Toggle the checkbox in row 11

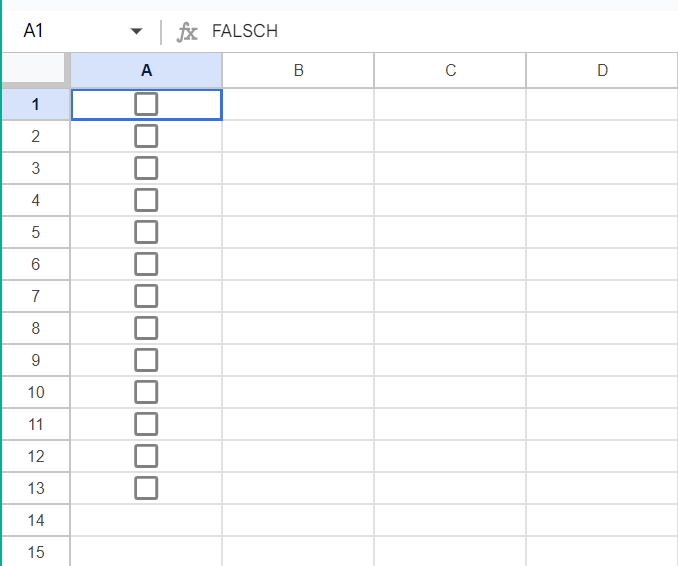(x=146, y=424)
